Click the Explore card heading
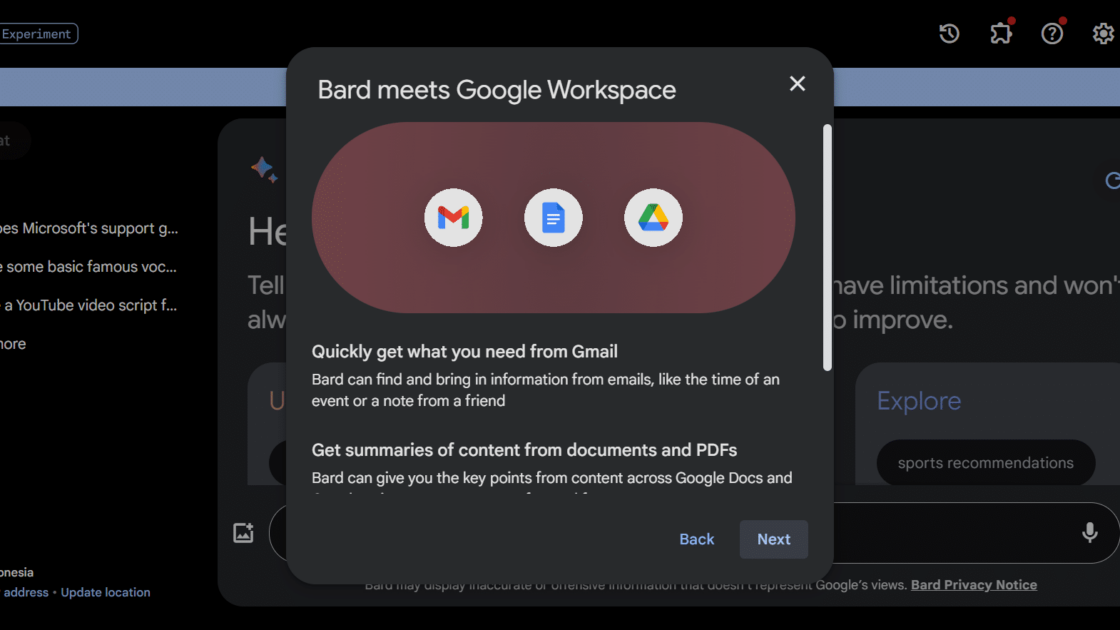Screen dimensions: 1120x630 tap(919, 401)
